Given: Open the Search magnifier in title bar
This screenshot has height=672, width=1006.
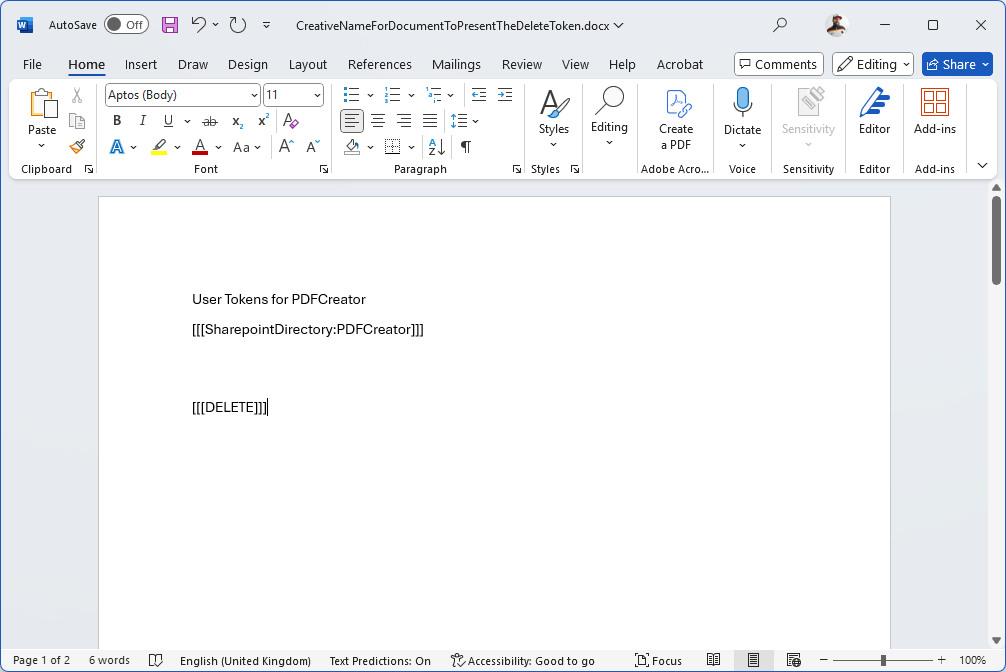Looking at the screenshot, I should point(780,25).
